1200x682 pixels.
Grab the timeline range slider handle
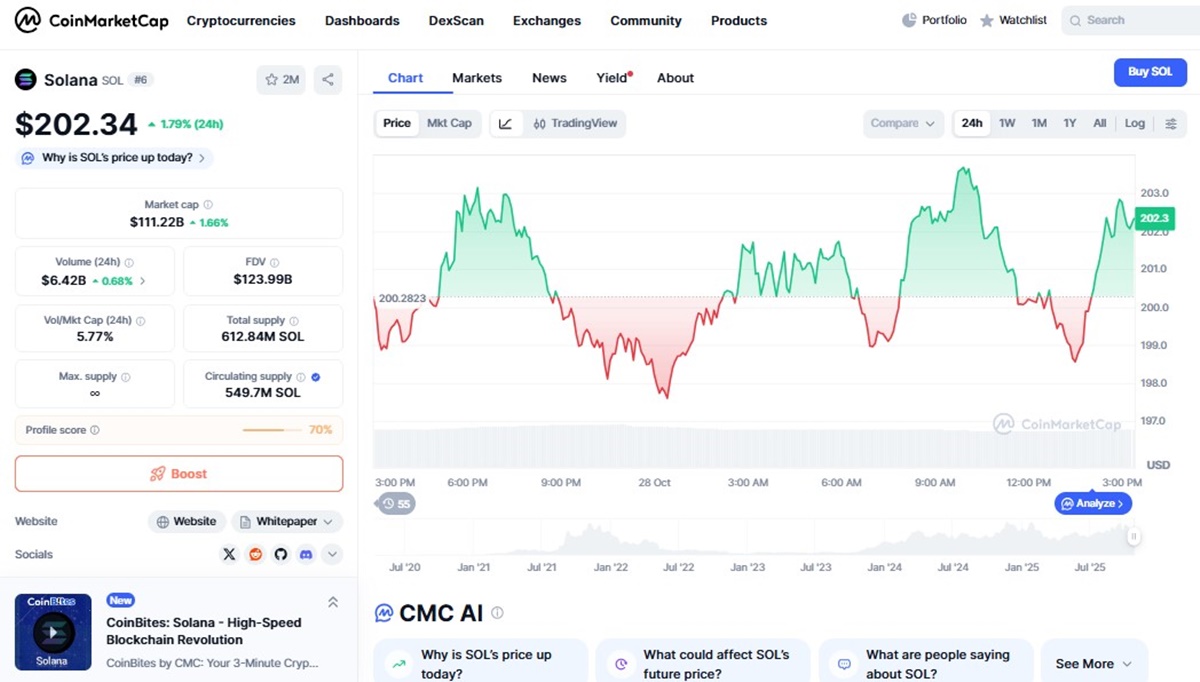point(1134,537)
